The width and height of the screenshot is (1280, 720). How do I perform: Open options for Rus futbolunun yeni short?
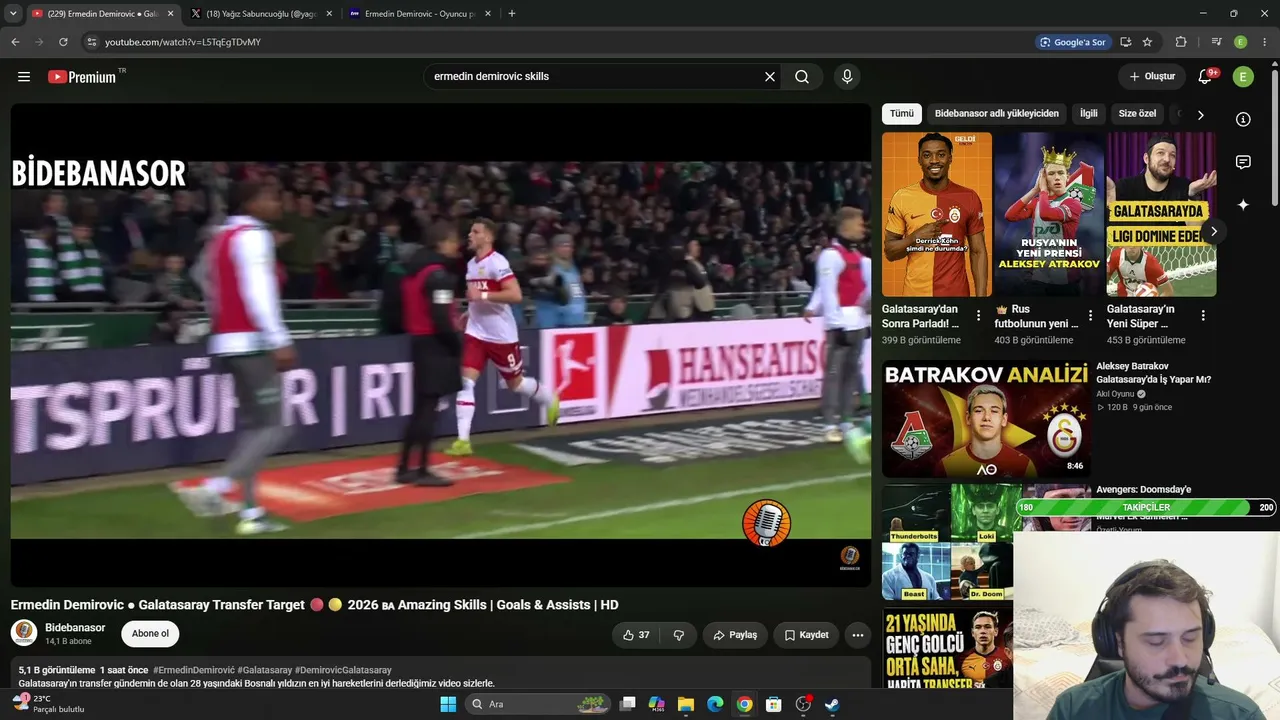[1090, 316]
